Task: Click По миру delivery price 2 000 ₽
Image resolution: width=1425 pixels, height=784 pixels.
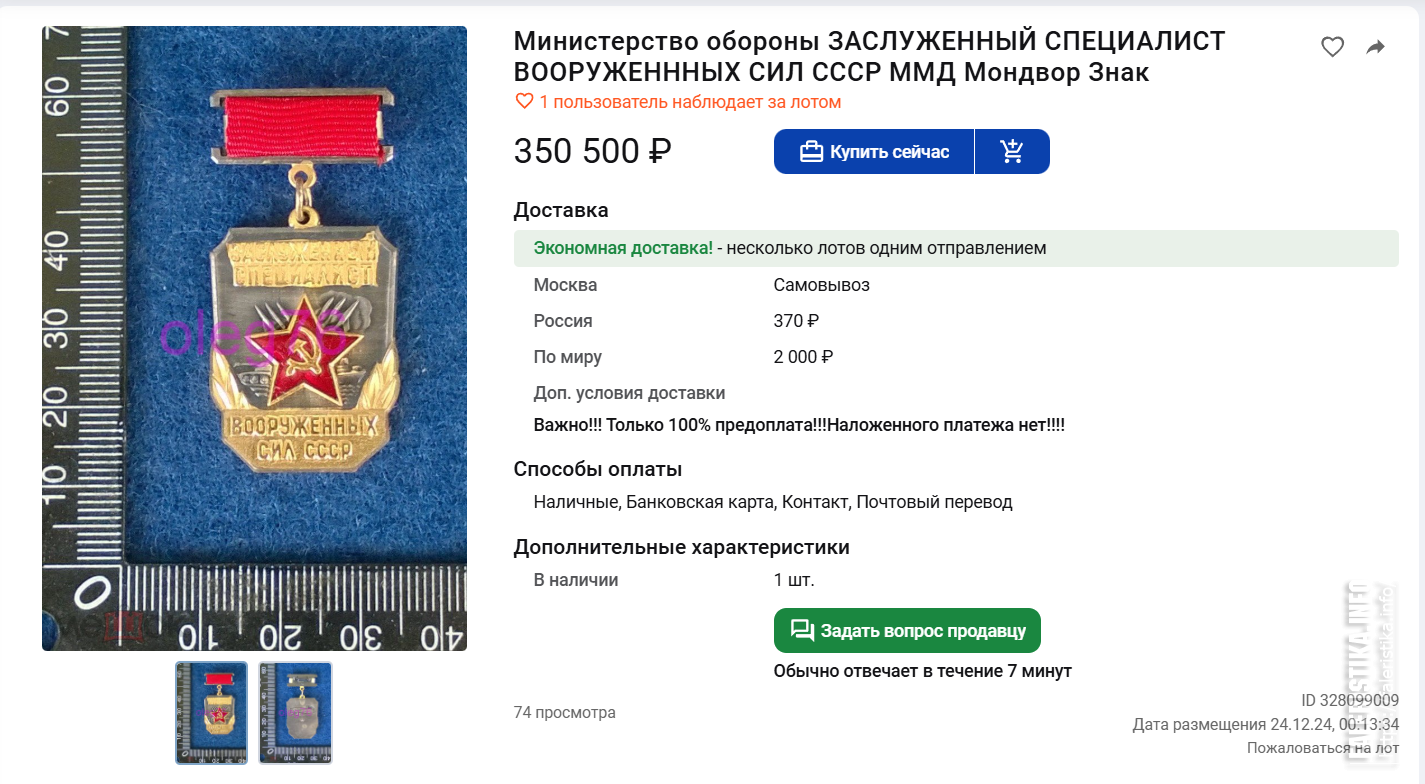Action: tap(804, 357)
